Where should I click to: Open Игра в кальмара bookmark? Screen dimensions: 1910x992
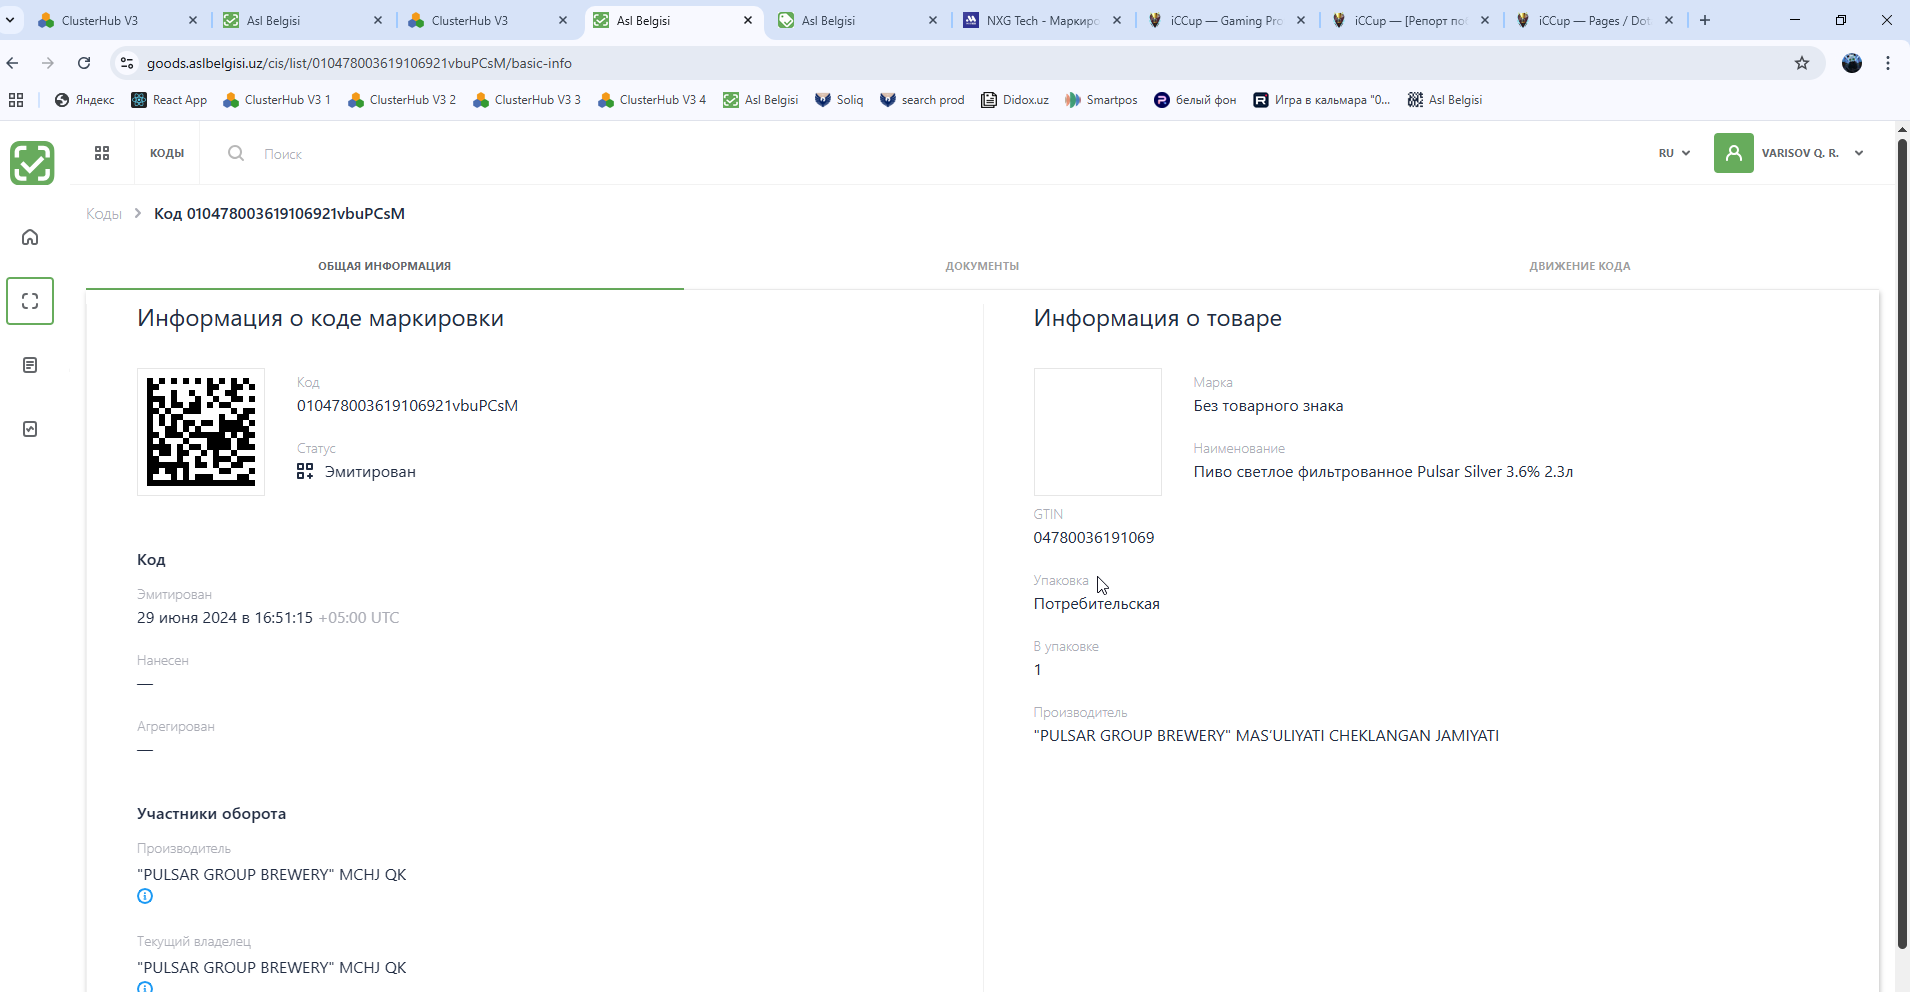click(x=1322, y=100)
